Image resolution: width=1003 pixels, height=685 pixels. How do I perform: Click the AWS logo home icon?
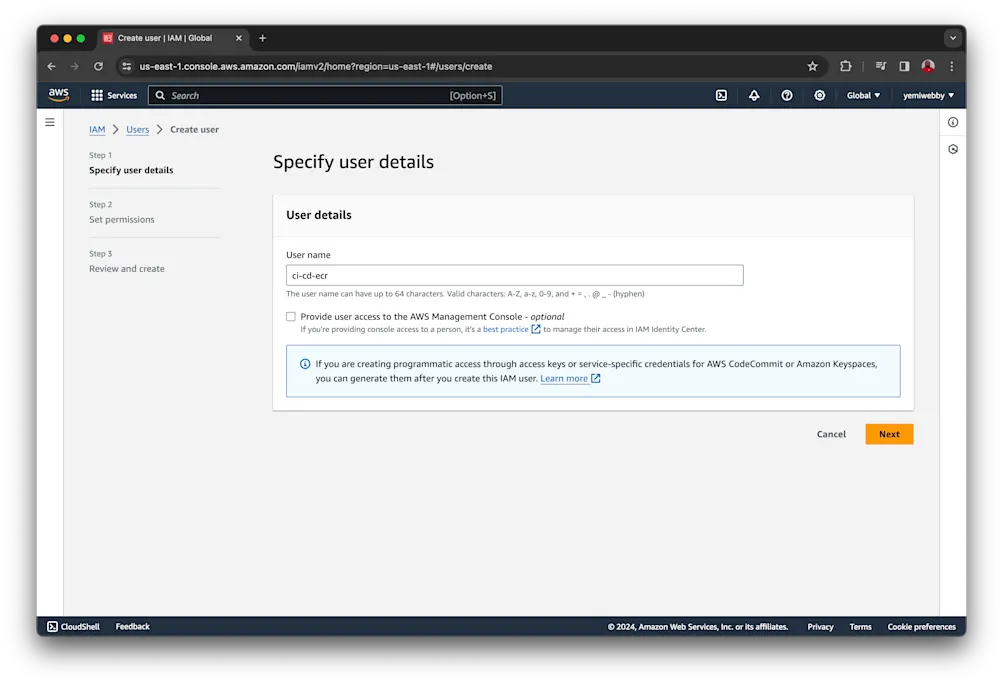(59, 95)
